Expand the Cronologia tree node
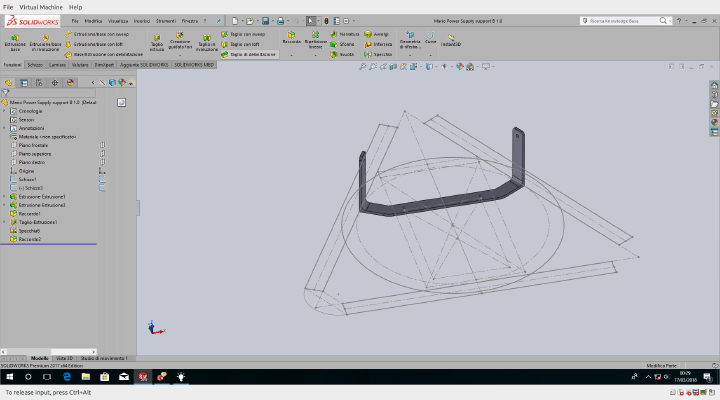 click(5, 111)
